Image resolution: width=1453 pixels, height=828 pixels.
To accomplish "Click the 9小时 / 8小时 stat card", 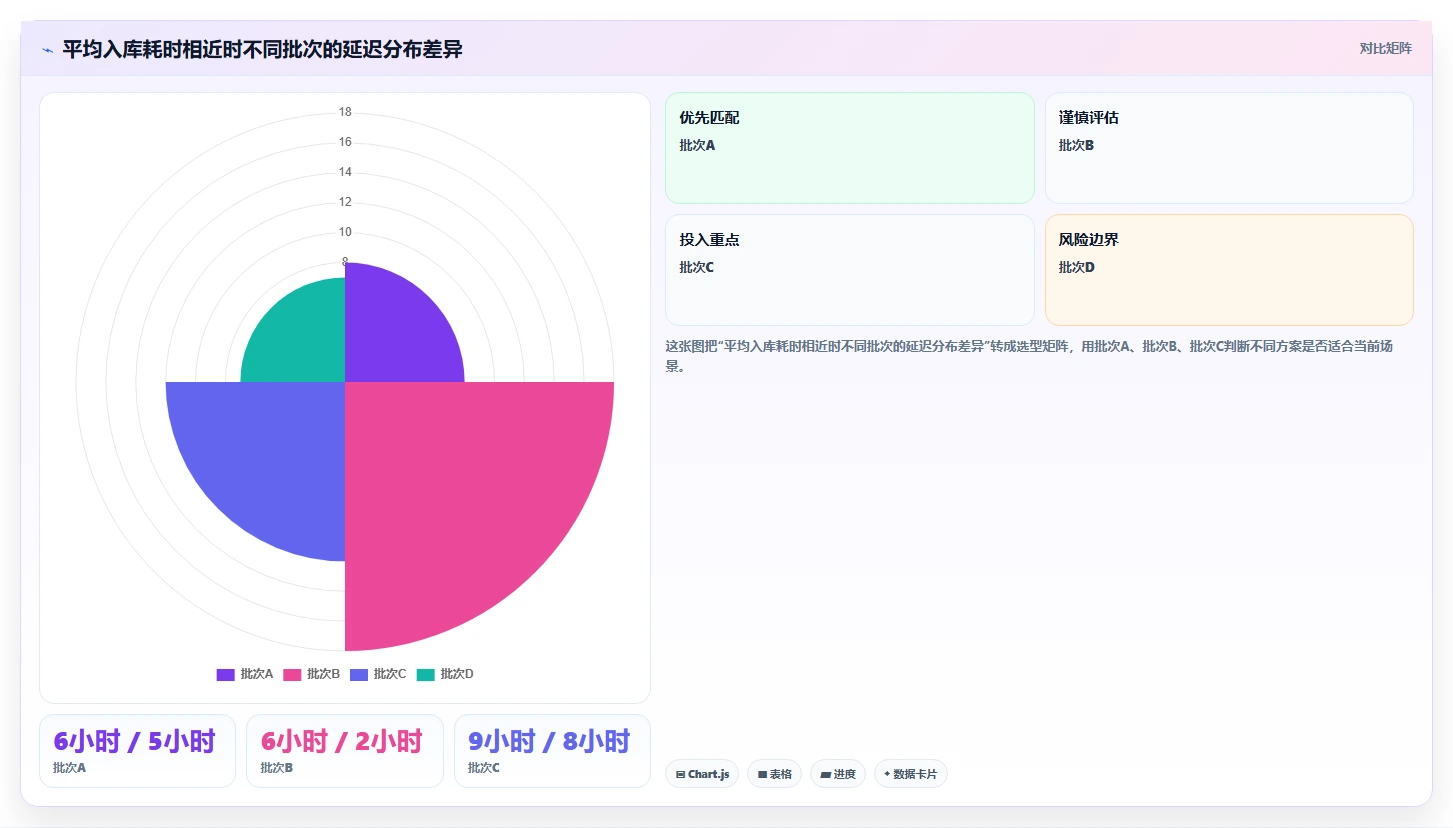I will [552, 751].
